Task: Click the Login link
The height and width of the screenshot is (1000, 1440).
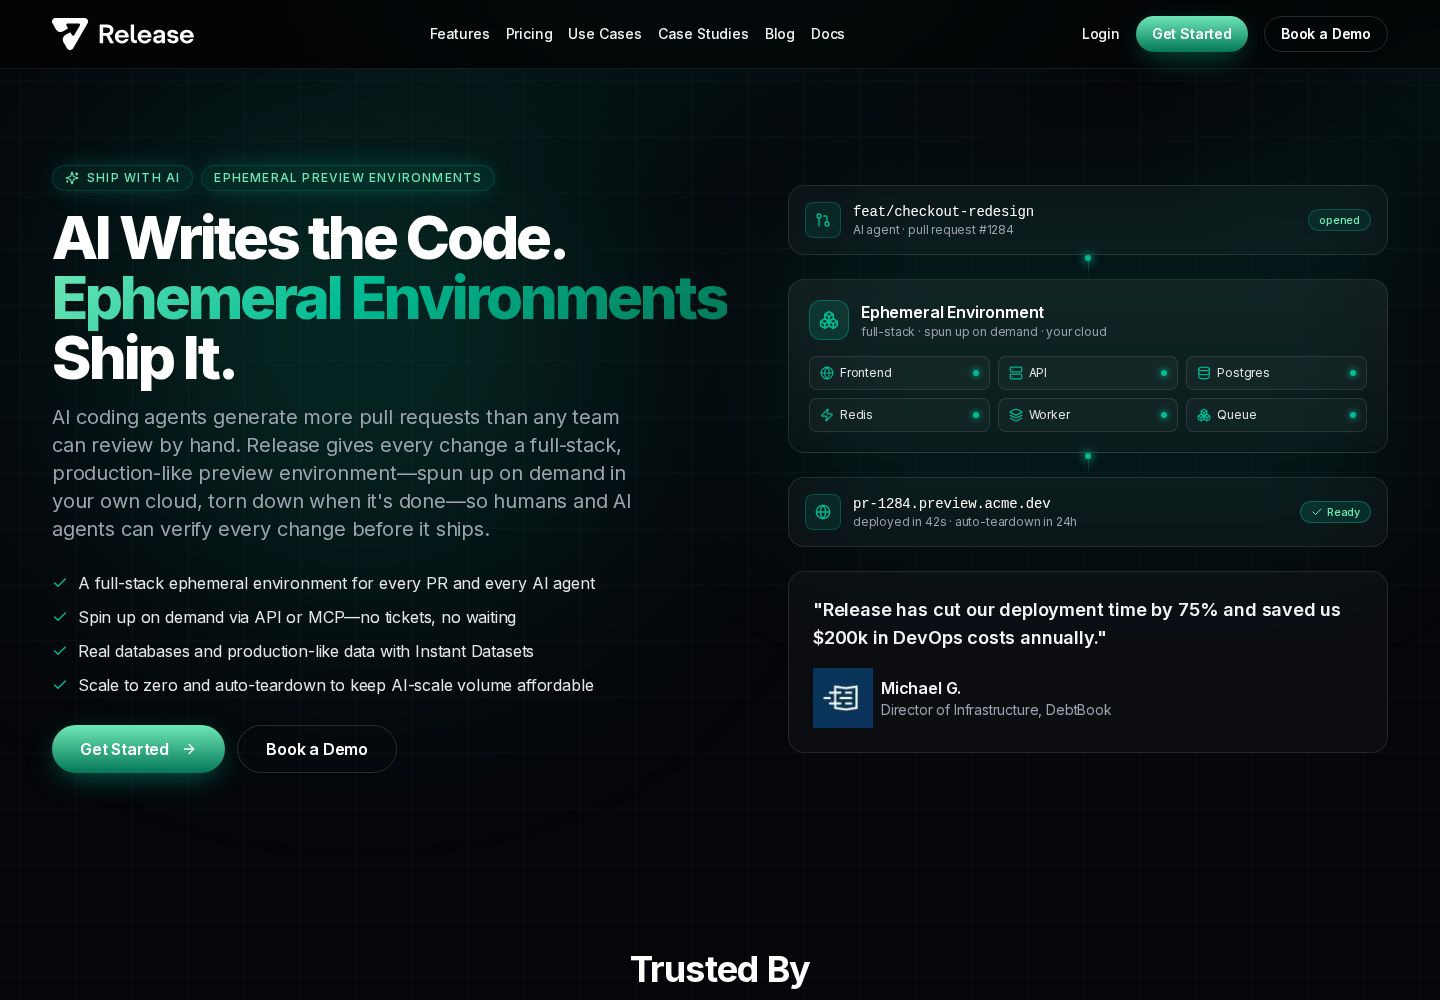Action: coord(1101,34)
